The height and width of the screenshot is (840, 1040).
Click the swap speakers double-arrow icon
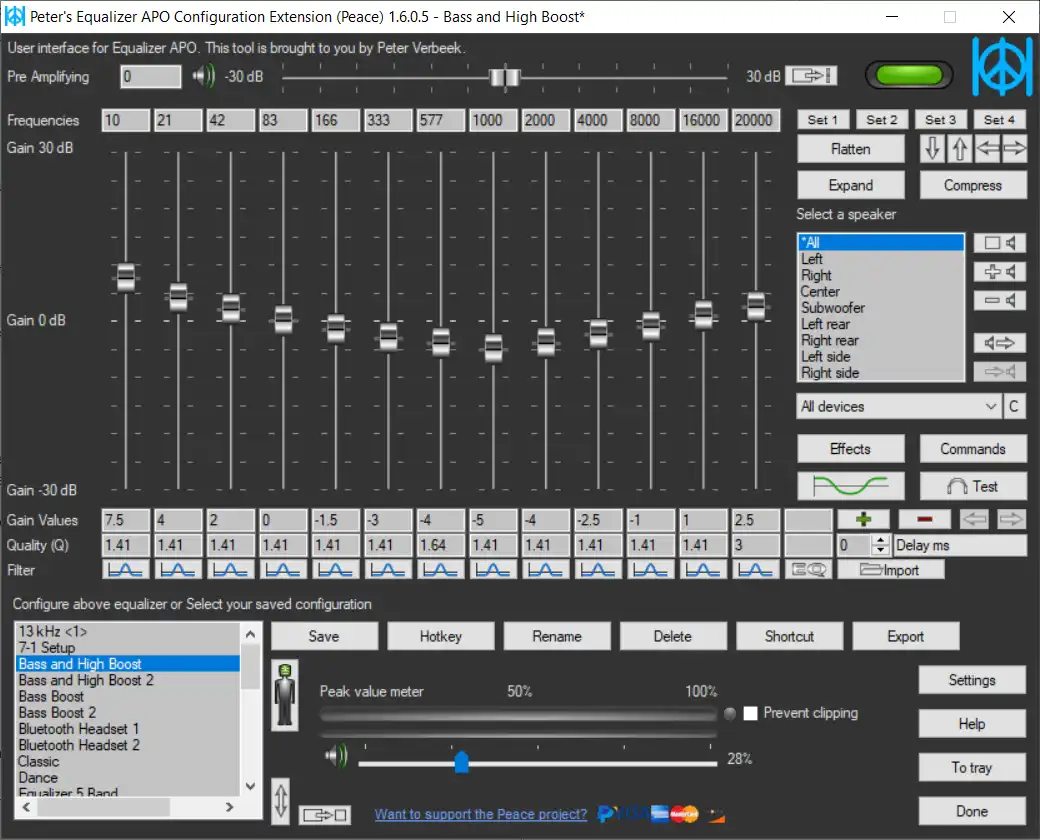coord(1000,343)
